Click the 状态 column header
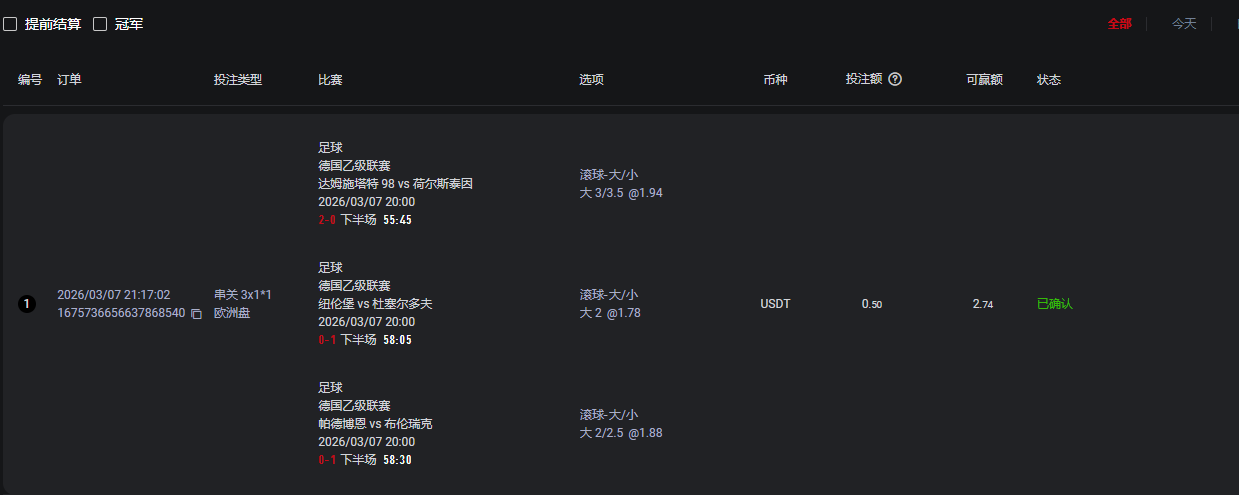This screenshot has width=1239, height=495. coord(1049,80)
